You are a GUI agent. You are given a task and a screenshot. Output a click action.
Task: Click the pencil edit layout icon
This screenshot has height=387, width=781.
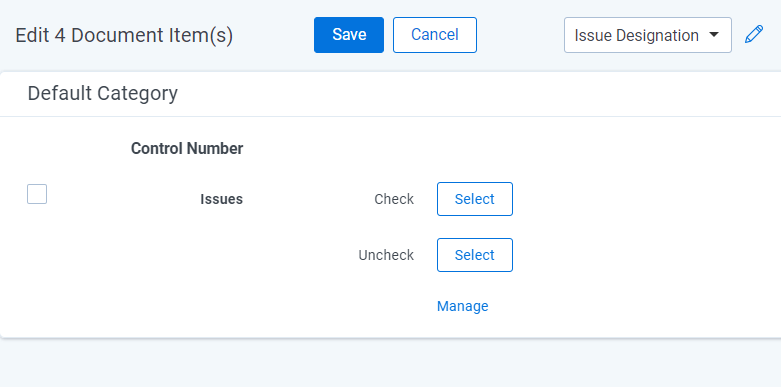pos(754,35)
